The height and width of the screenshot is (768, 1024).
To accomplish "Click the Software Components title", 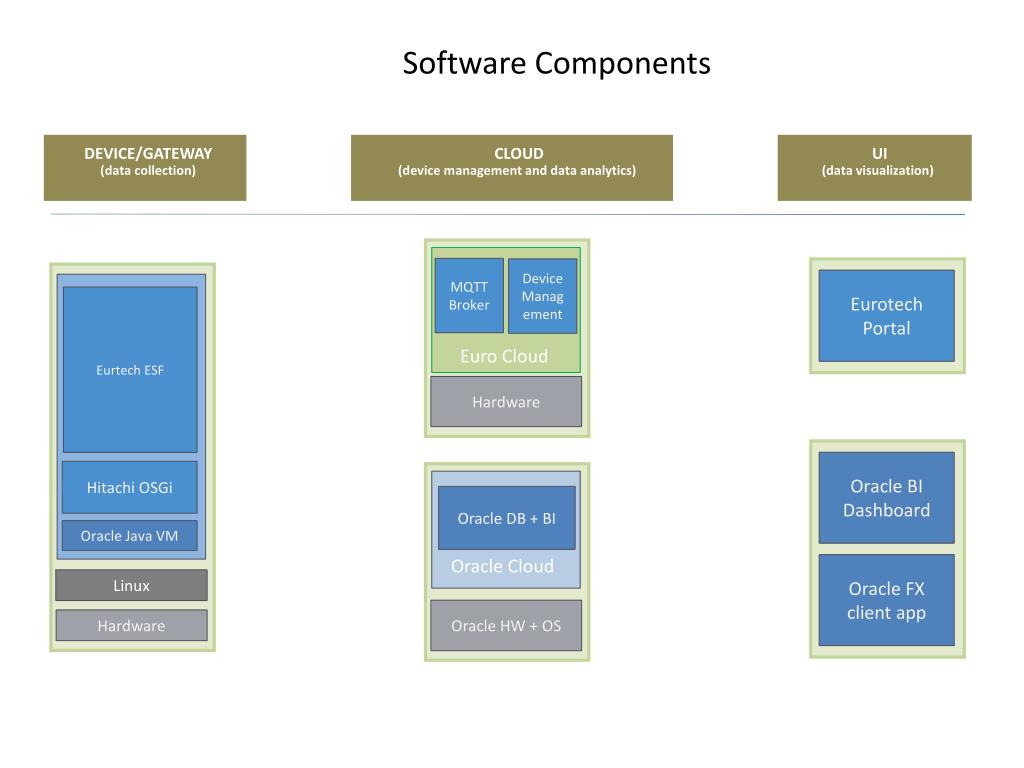I will click(556, 63).
